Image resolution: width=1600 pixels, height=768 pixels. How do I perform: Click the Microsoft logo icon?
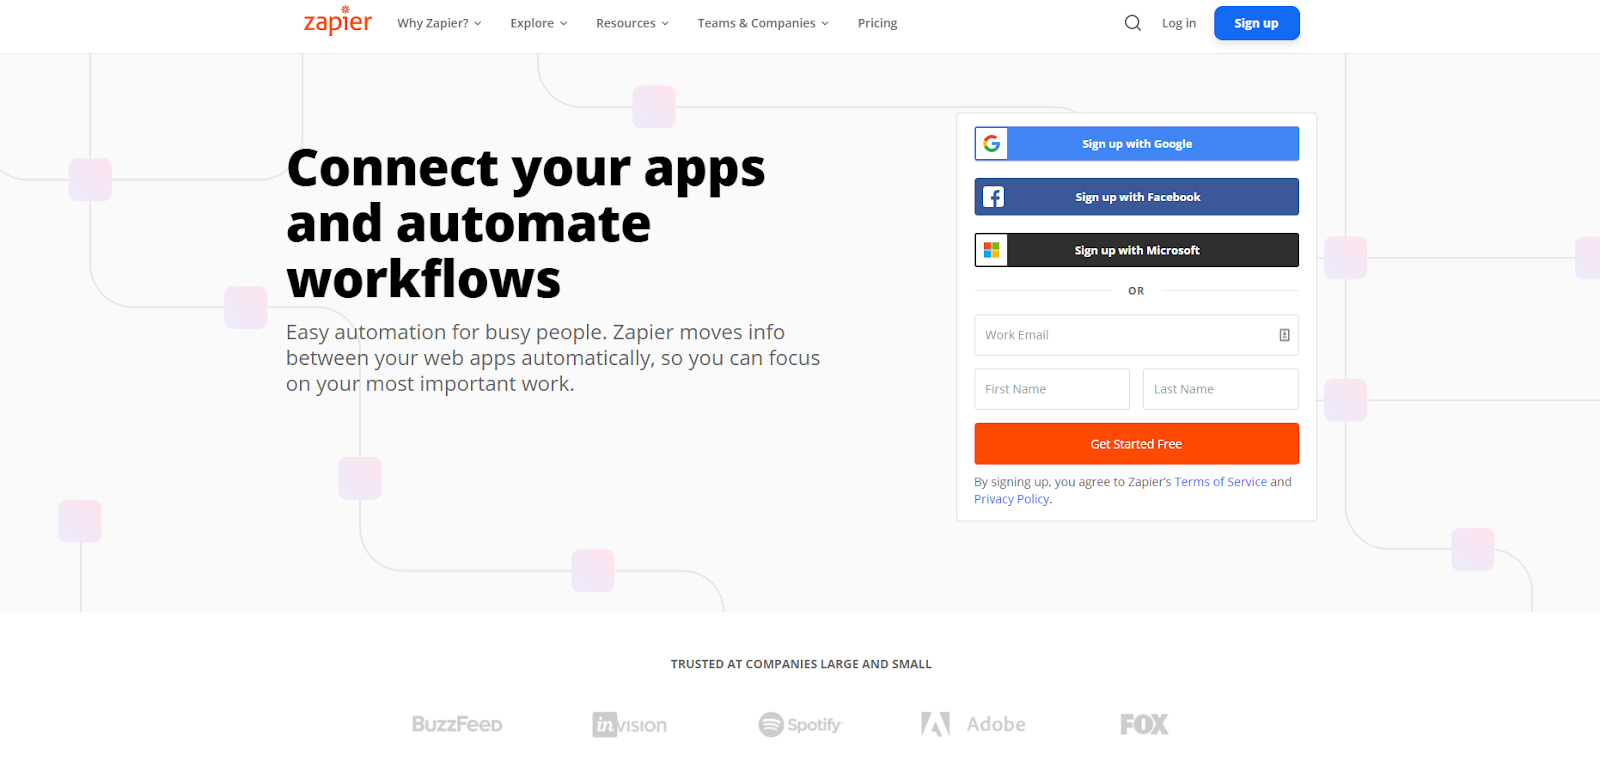click(992, 250)
